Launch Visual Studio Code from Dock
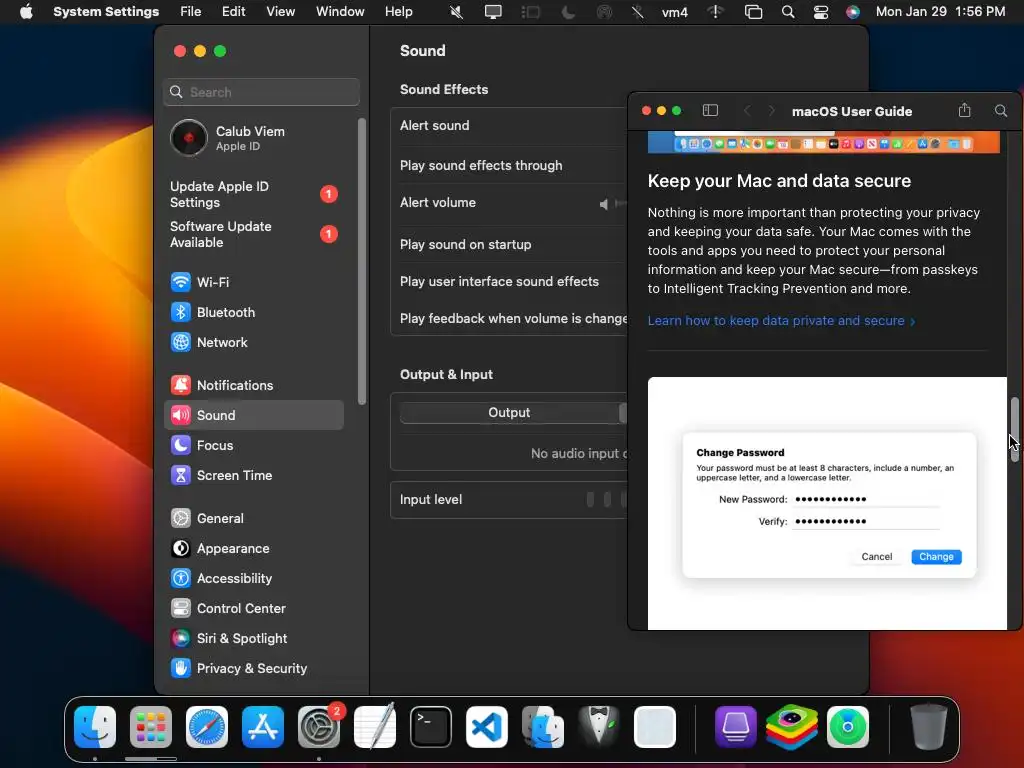1024x768 pixels. tap(487, 727)
